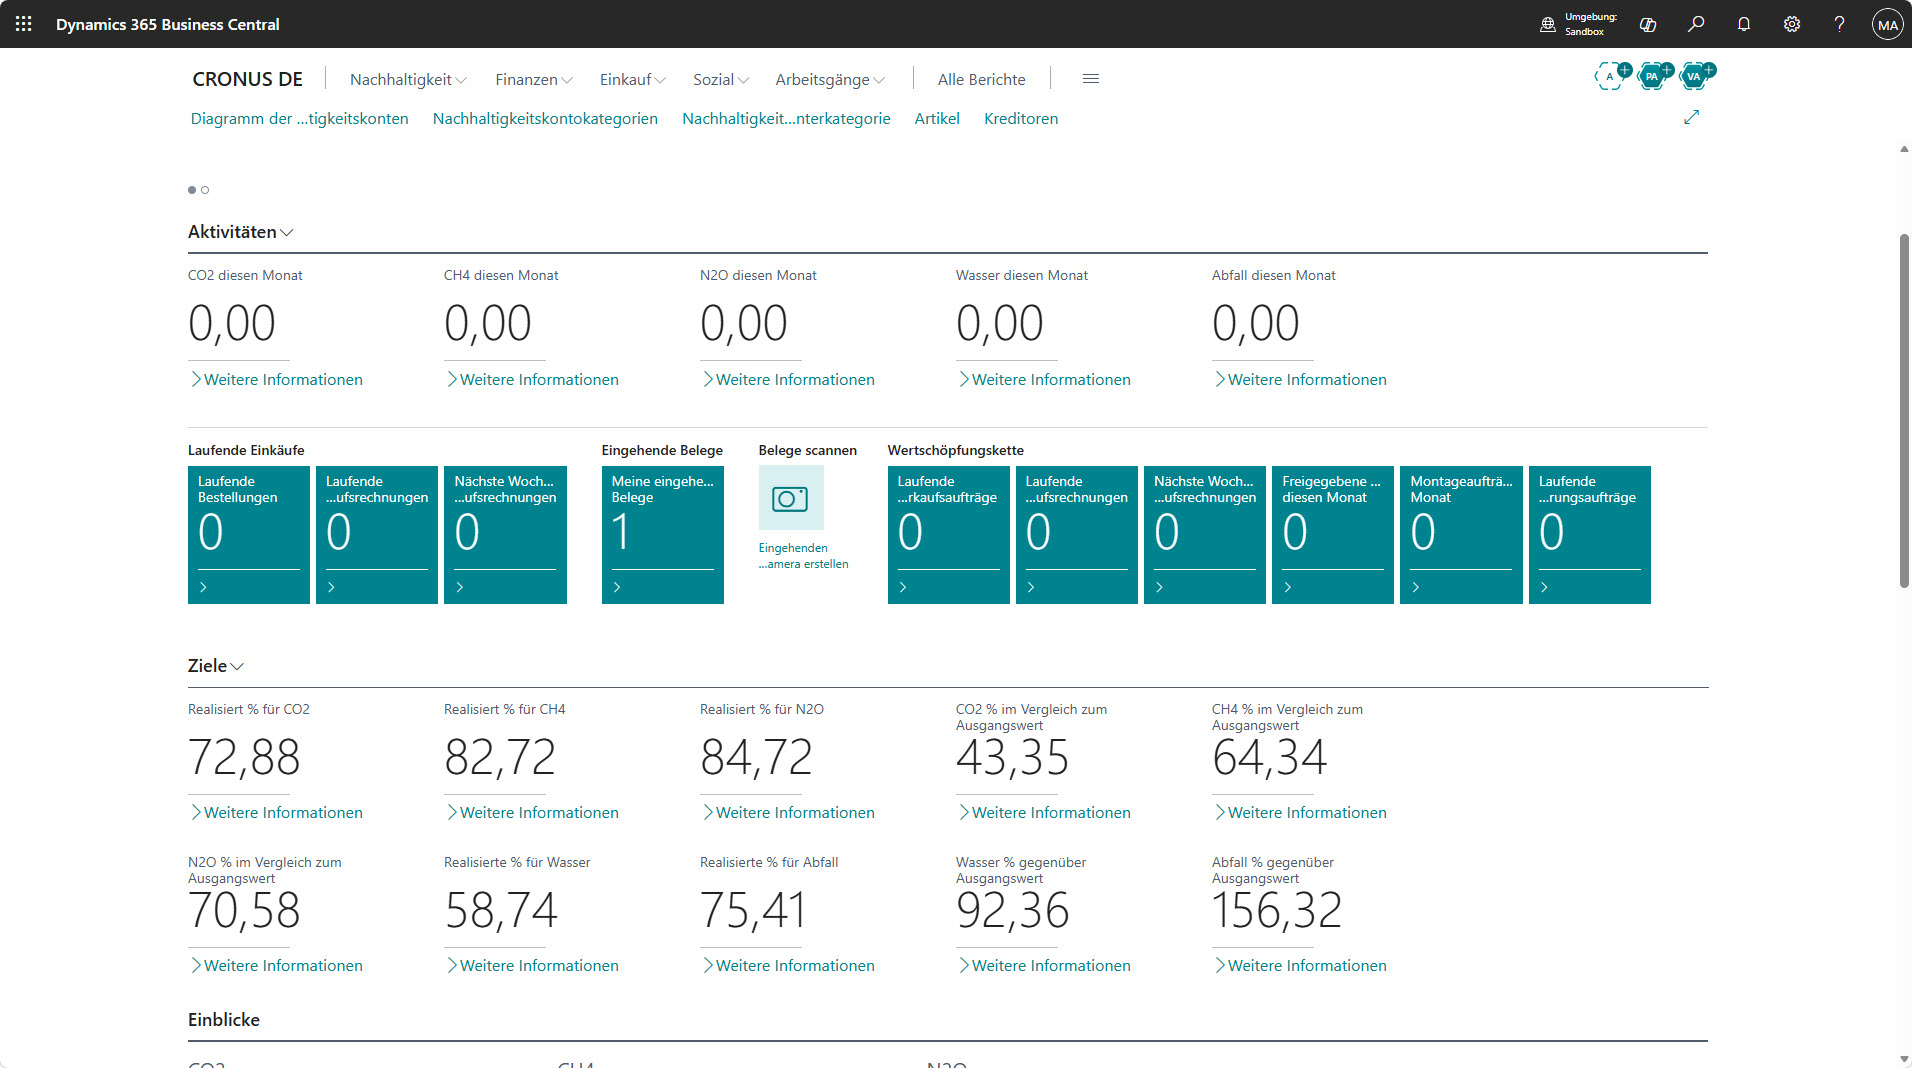Open the settings gear icon
The width and height of the screenshot is (1912, 1068).
tap(1792, 24)
